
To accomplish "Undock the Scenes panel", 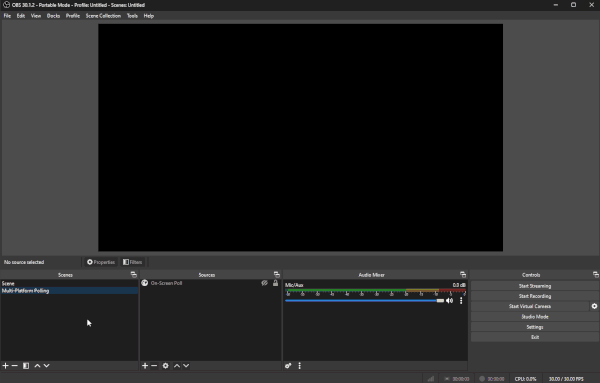I will pos(134,274).
